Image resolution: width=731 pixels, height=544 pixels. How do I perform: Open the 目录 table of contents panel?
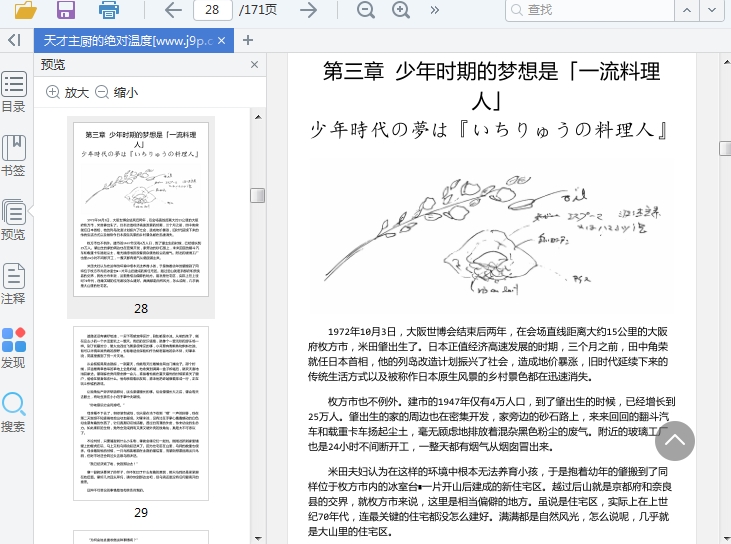14,92
